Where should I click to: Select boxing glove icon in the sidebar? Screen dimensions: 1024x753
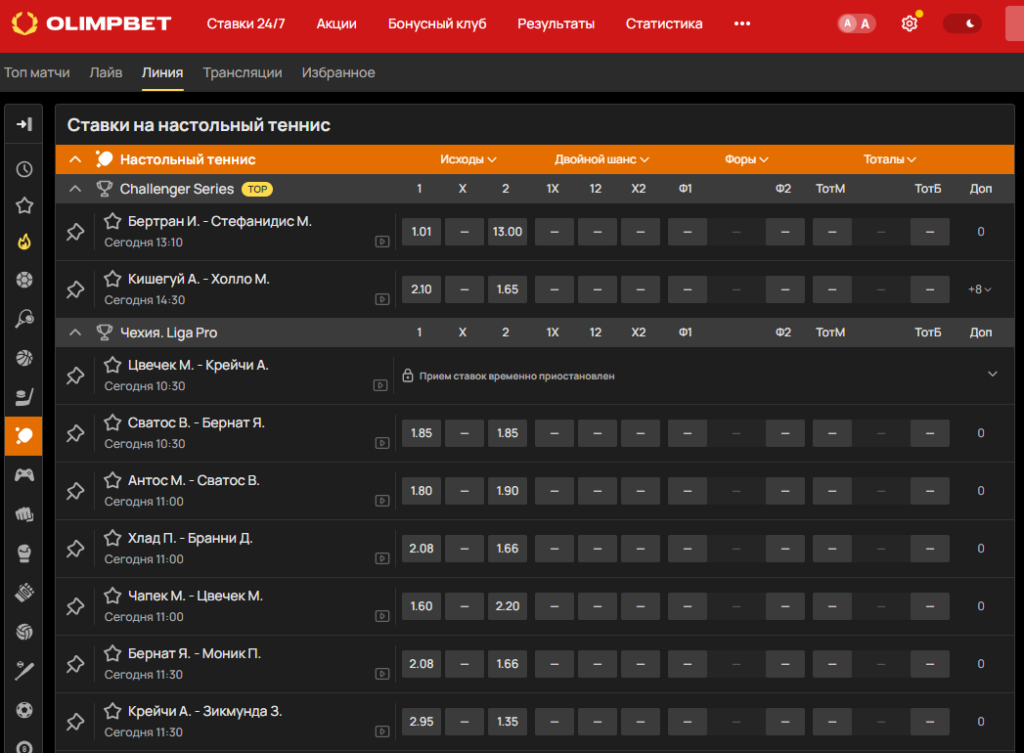24,554
